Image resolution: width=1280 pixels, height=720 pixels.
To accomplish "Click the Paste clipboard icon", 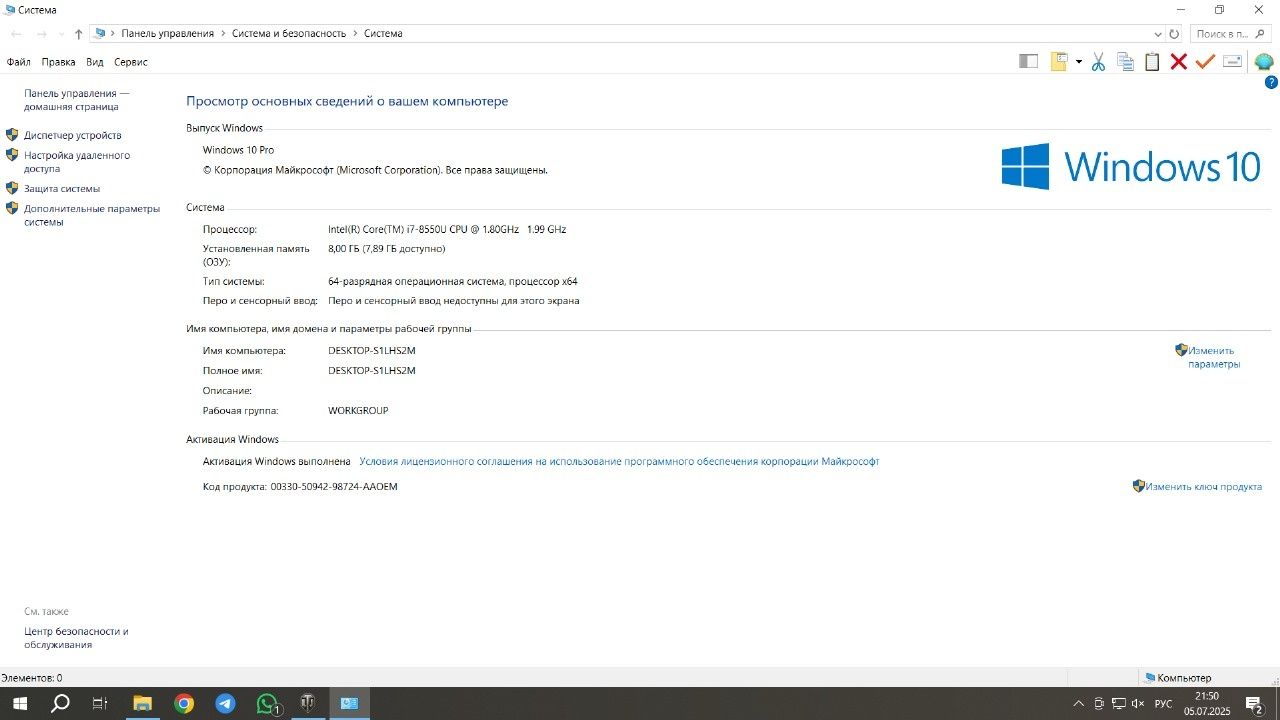I will pos(1152,62).
